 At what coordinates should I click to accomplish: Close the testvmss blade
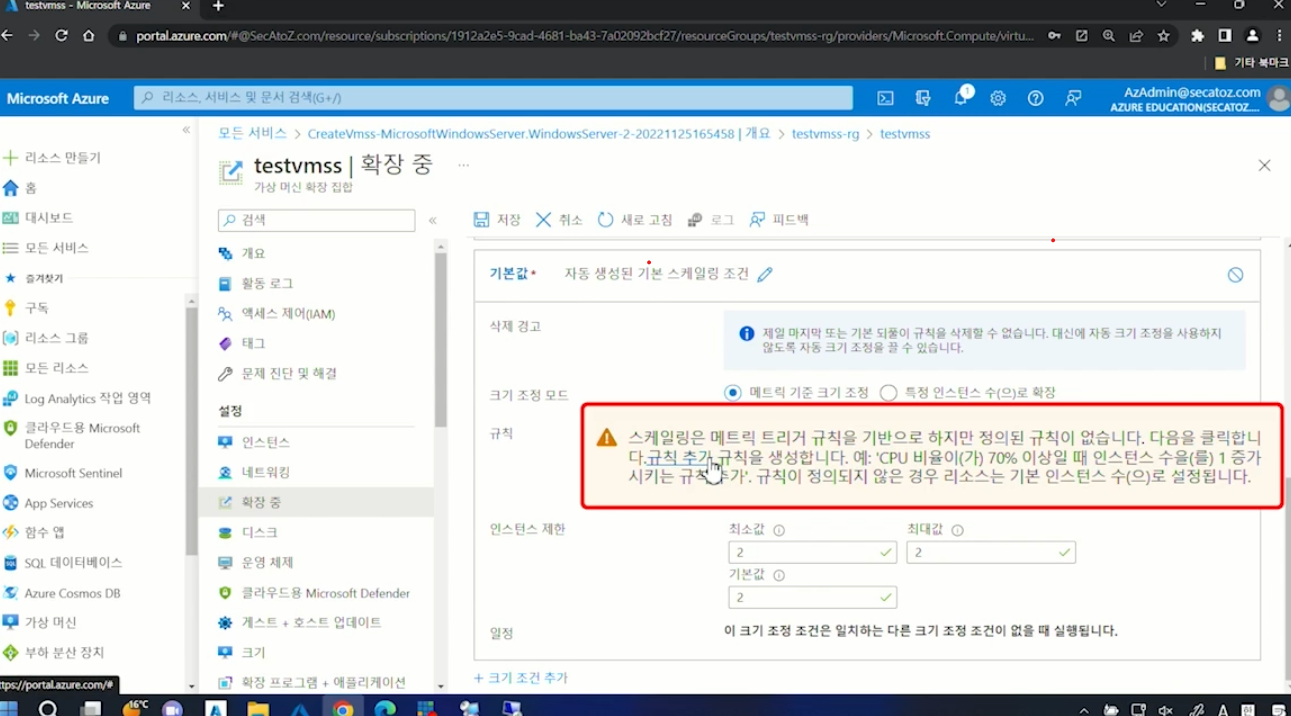point(1264,166)
